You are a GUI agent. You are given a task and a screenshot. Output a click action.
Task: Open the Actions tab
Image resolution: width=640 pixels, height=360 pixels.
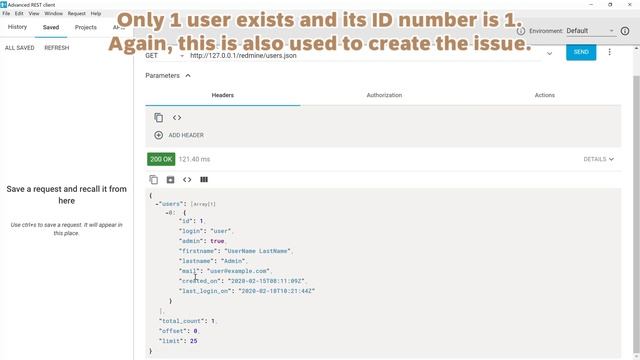point(544,95)
